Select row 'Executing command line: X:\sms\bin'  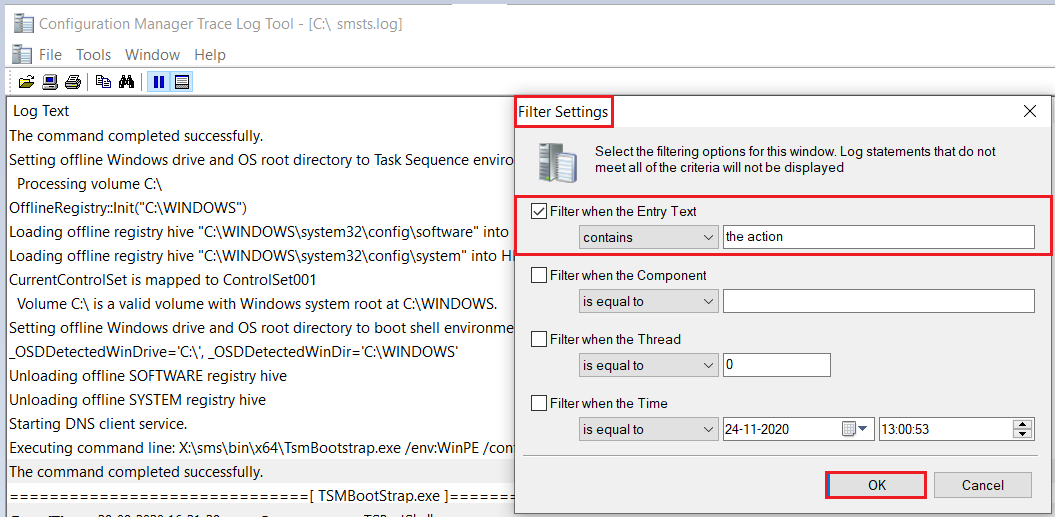point(260,448)
